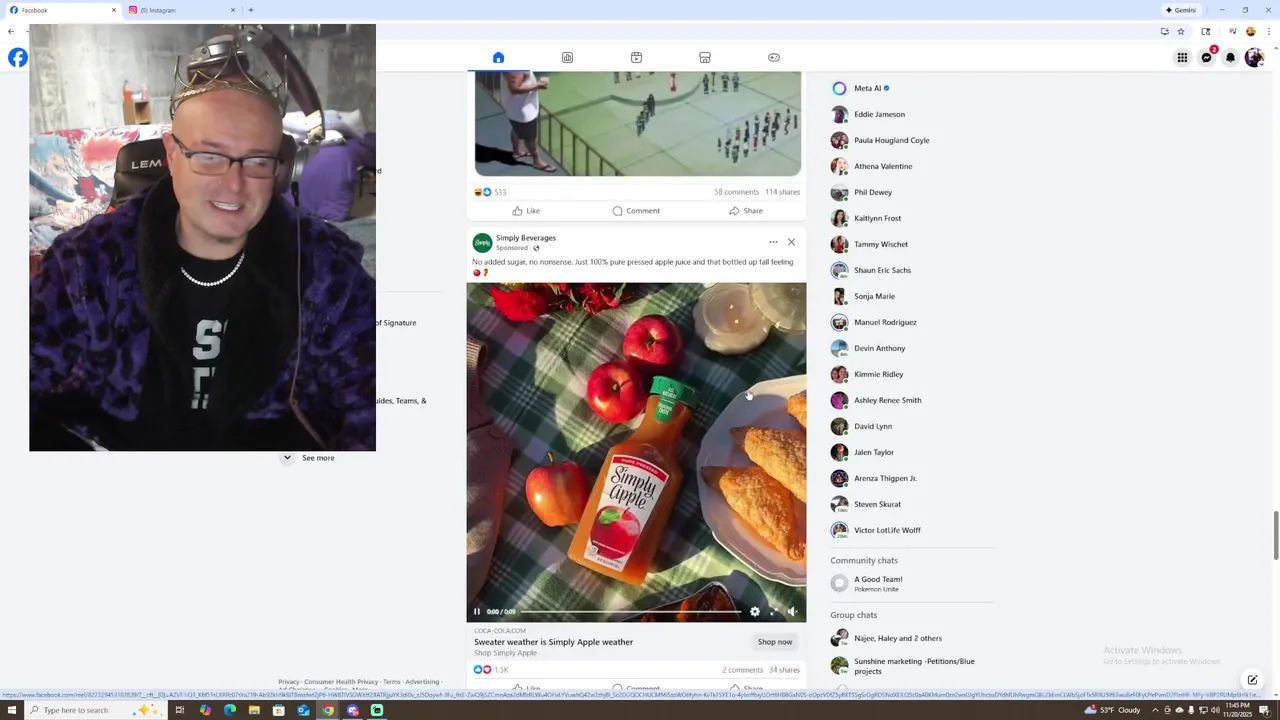Click the Shop now button
Viewport: 1280px width, 720px height.
(775, 642)
